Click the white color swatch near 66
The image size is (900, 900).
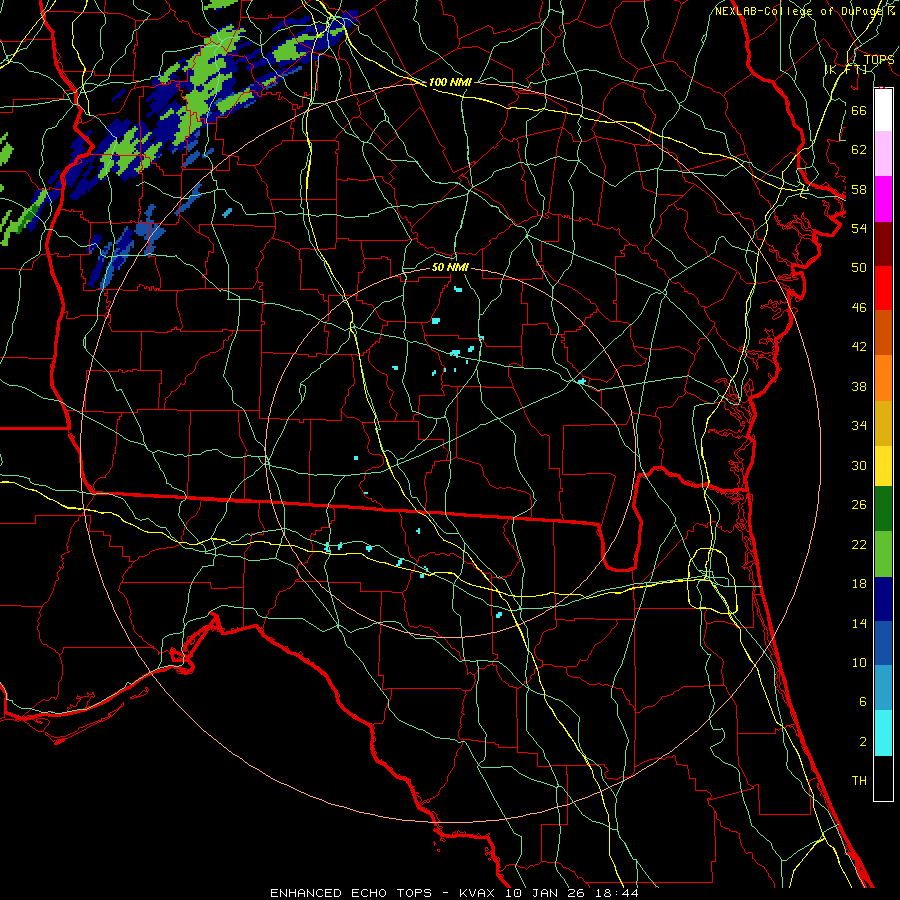(x=883, y=110)
